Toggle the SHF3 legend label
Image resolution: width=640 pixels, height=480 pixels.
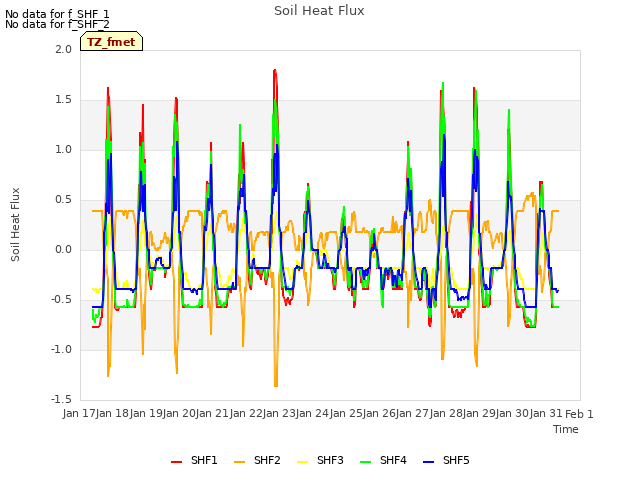point(330,460)
